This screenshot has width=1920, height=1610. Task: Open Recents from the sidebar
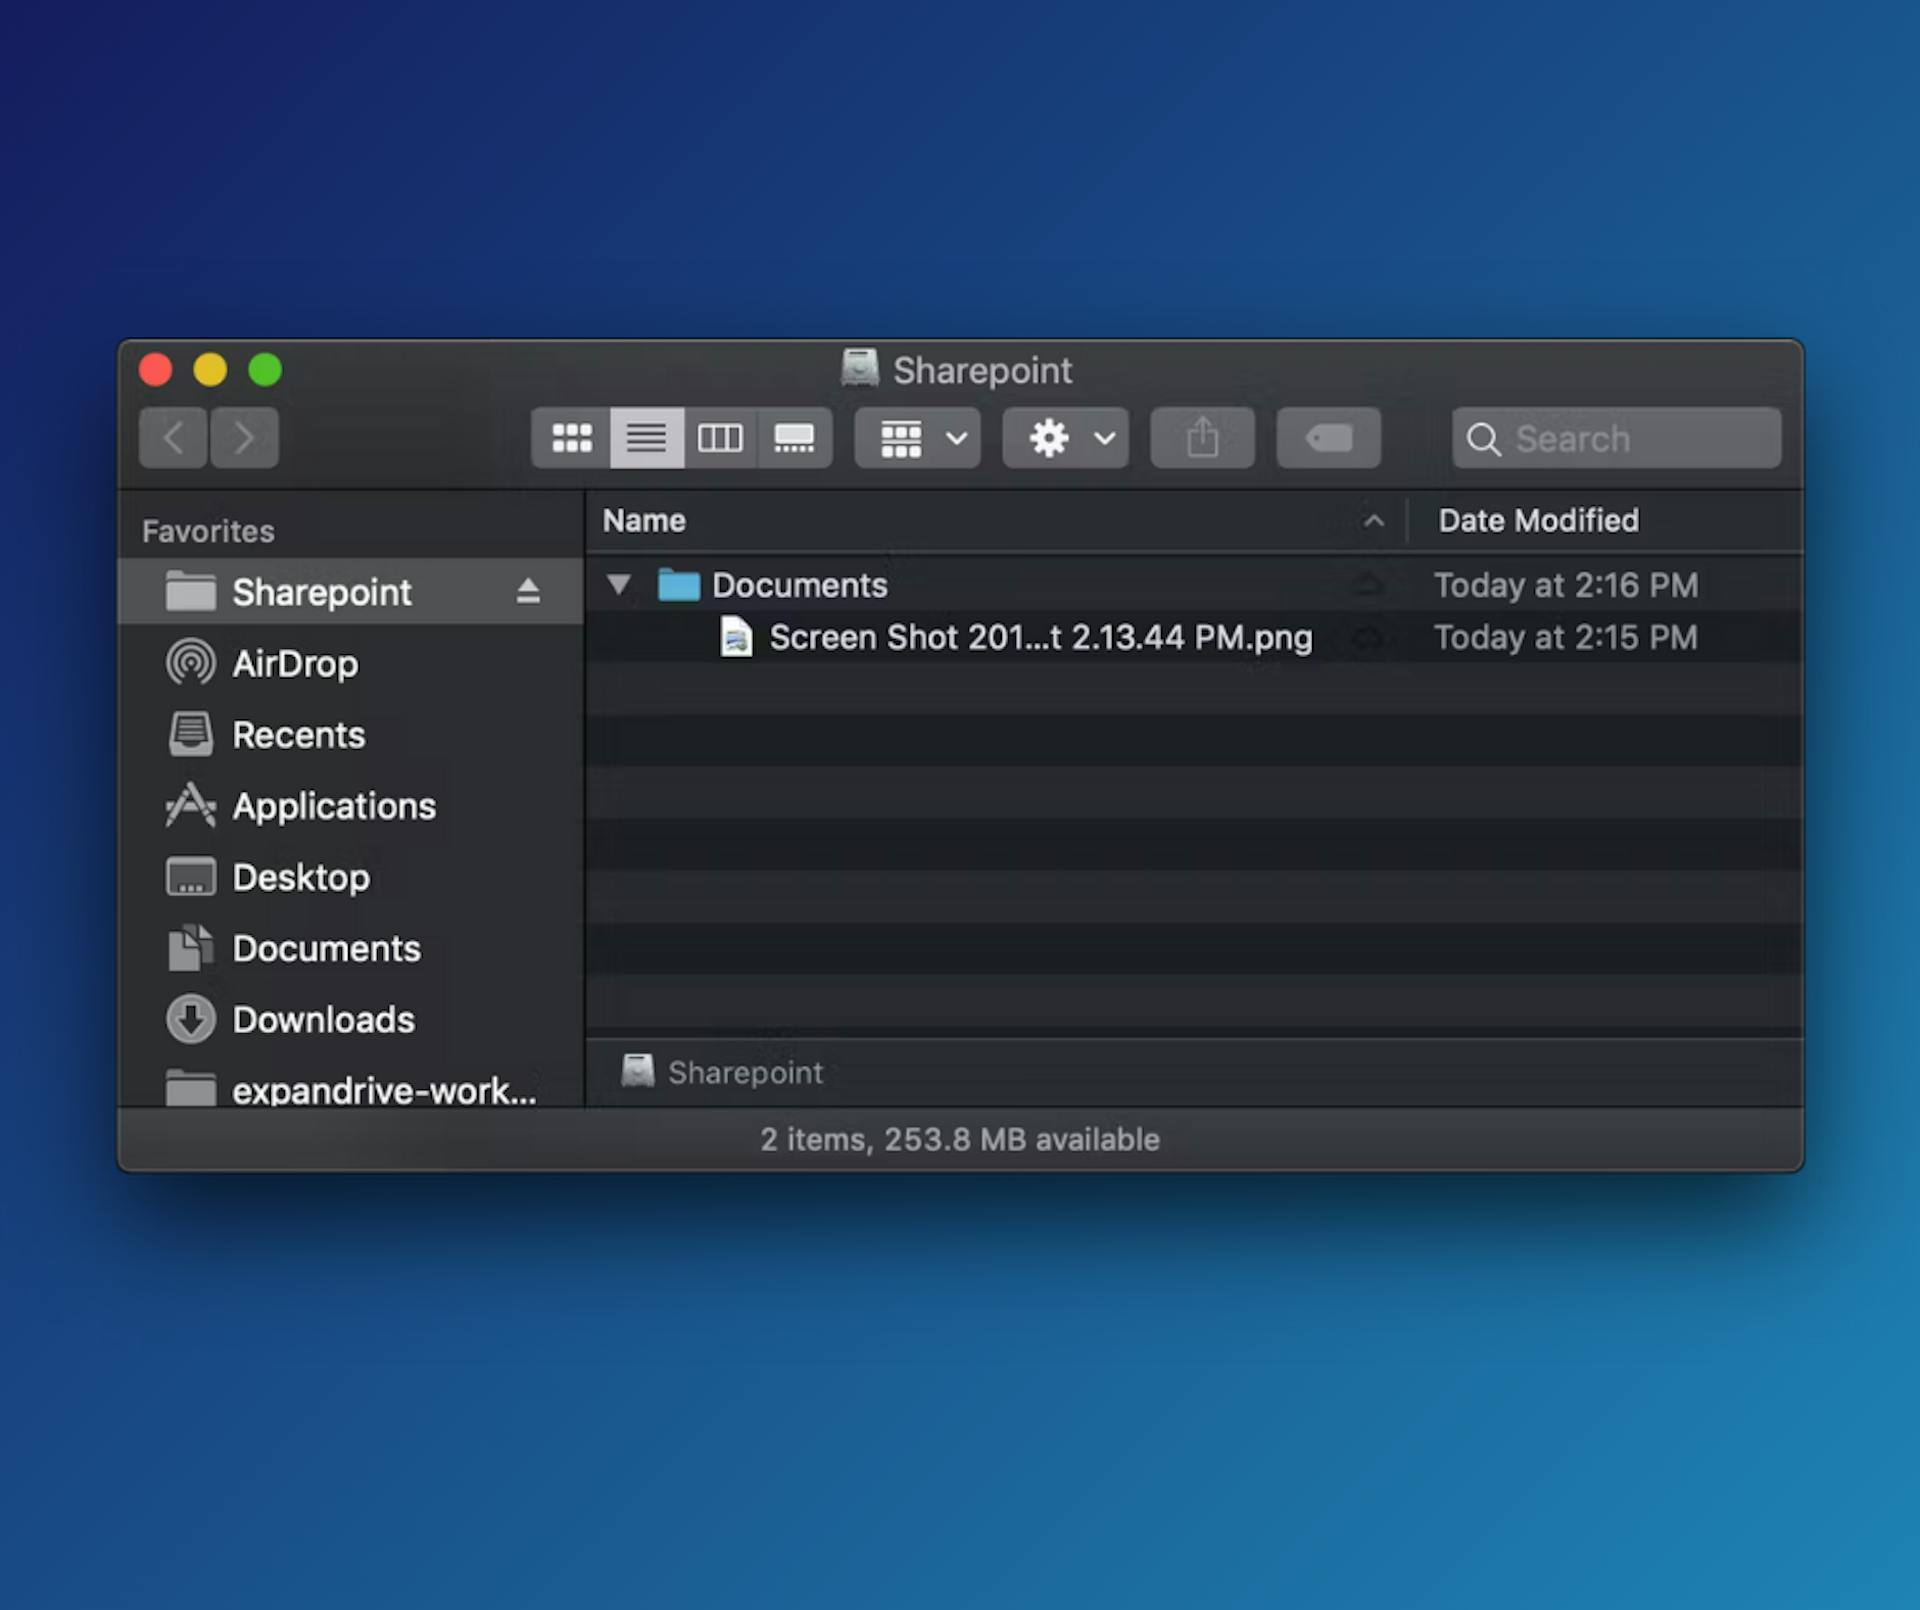(x=298, y=735)
